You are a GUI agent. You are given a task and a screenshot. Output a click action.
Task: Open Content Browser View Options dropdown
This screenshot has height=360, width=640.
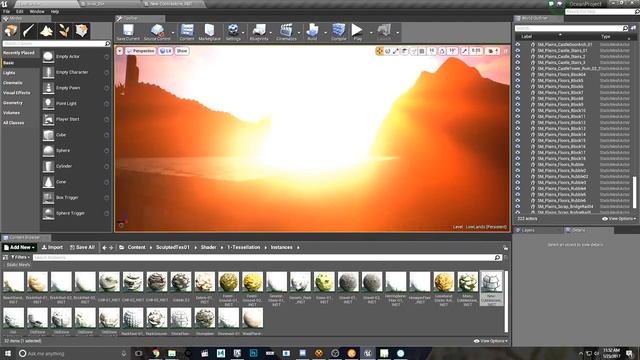pyautogui.click(x=491, y=341)
